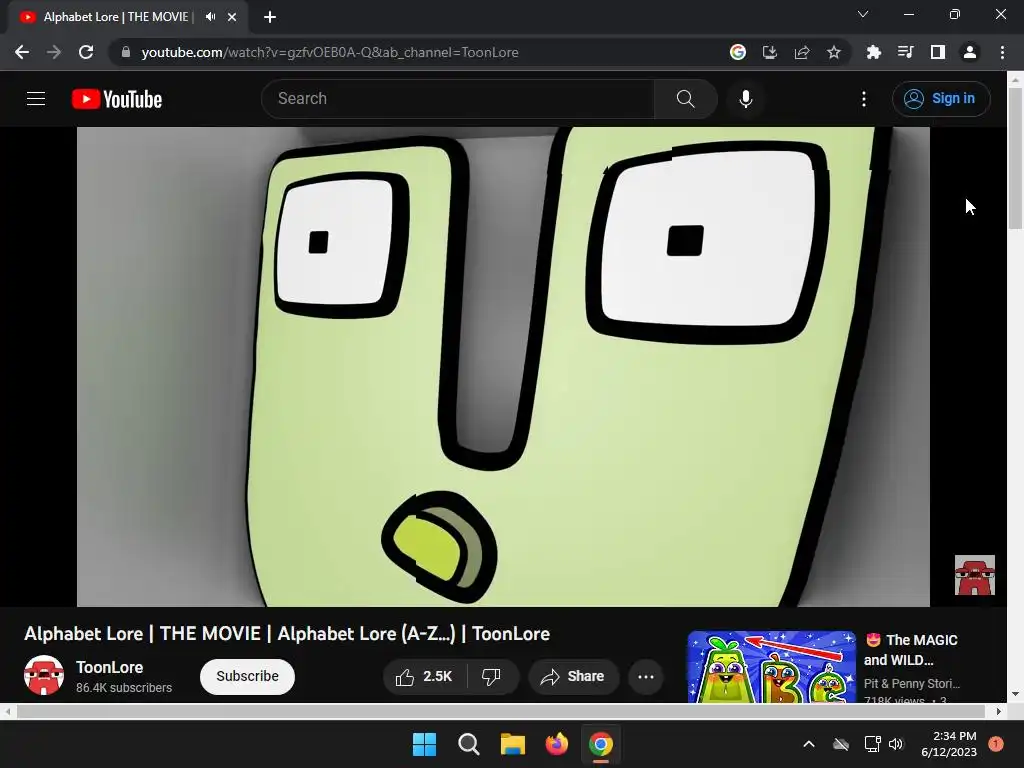Image resolution: width=1024 pixels, height=768 pixels.
Task: Launch Firefox from the taskbar
Action: (x=556, y=744)
